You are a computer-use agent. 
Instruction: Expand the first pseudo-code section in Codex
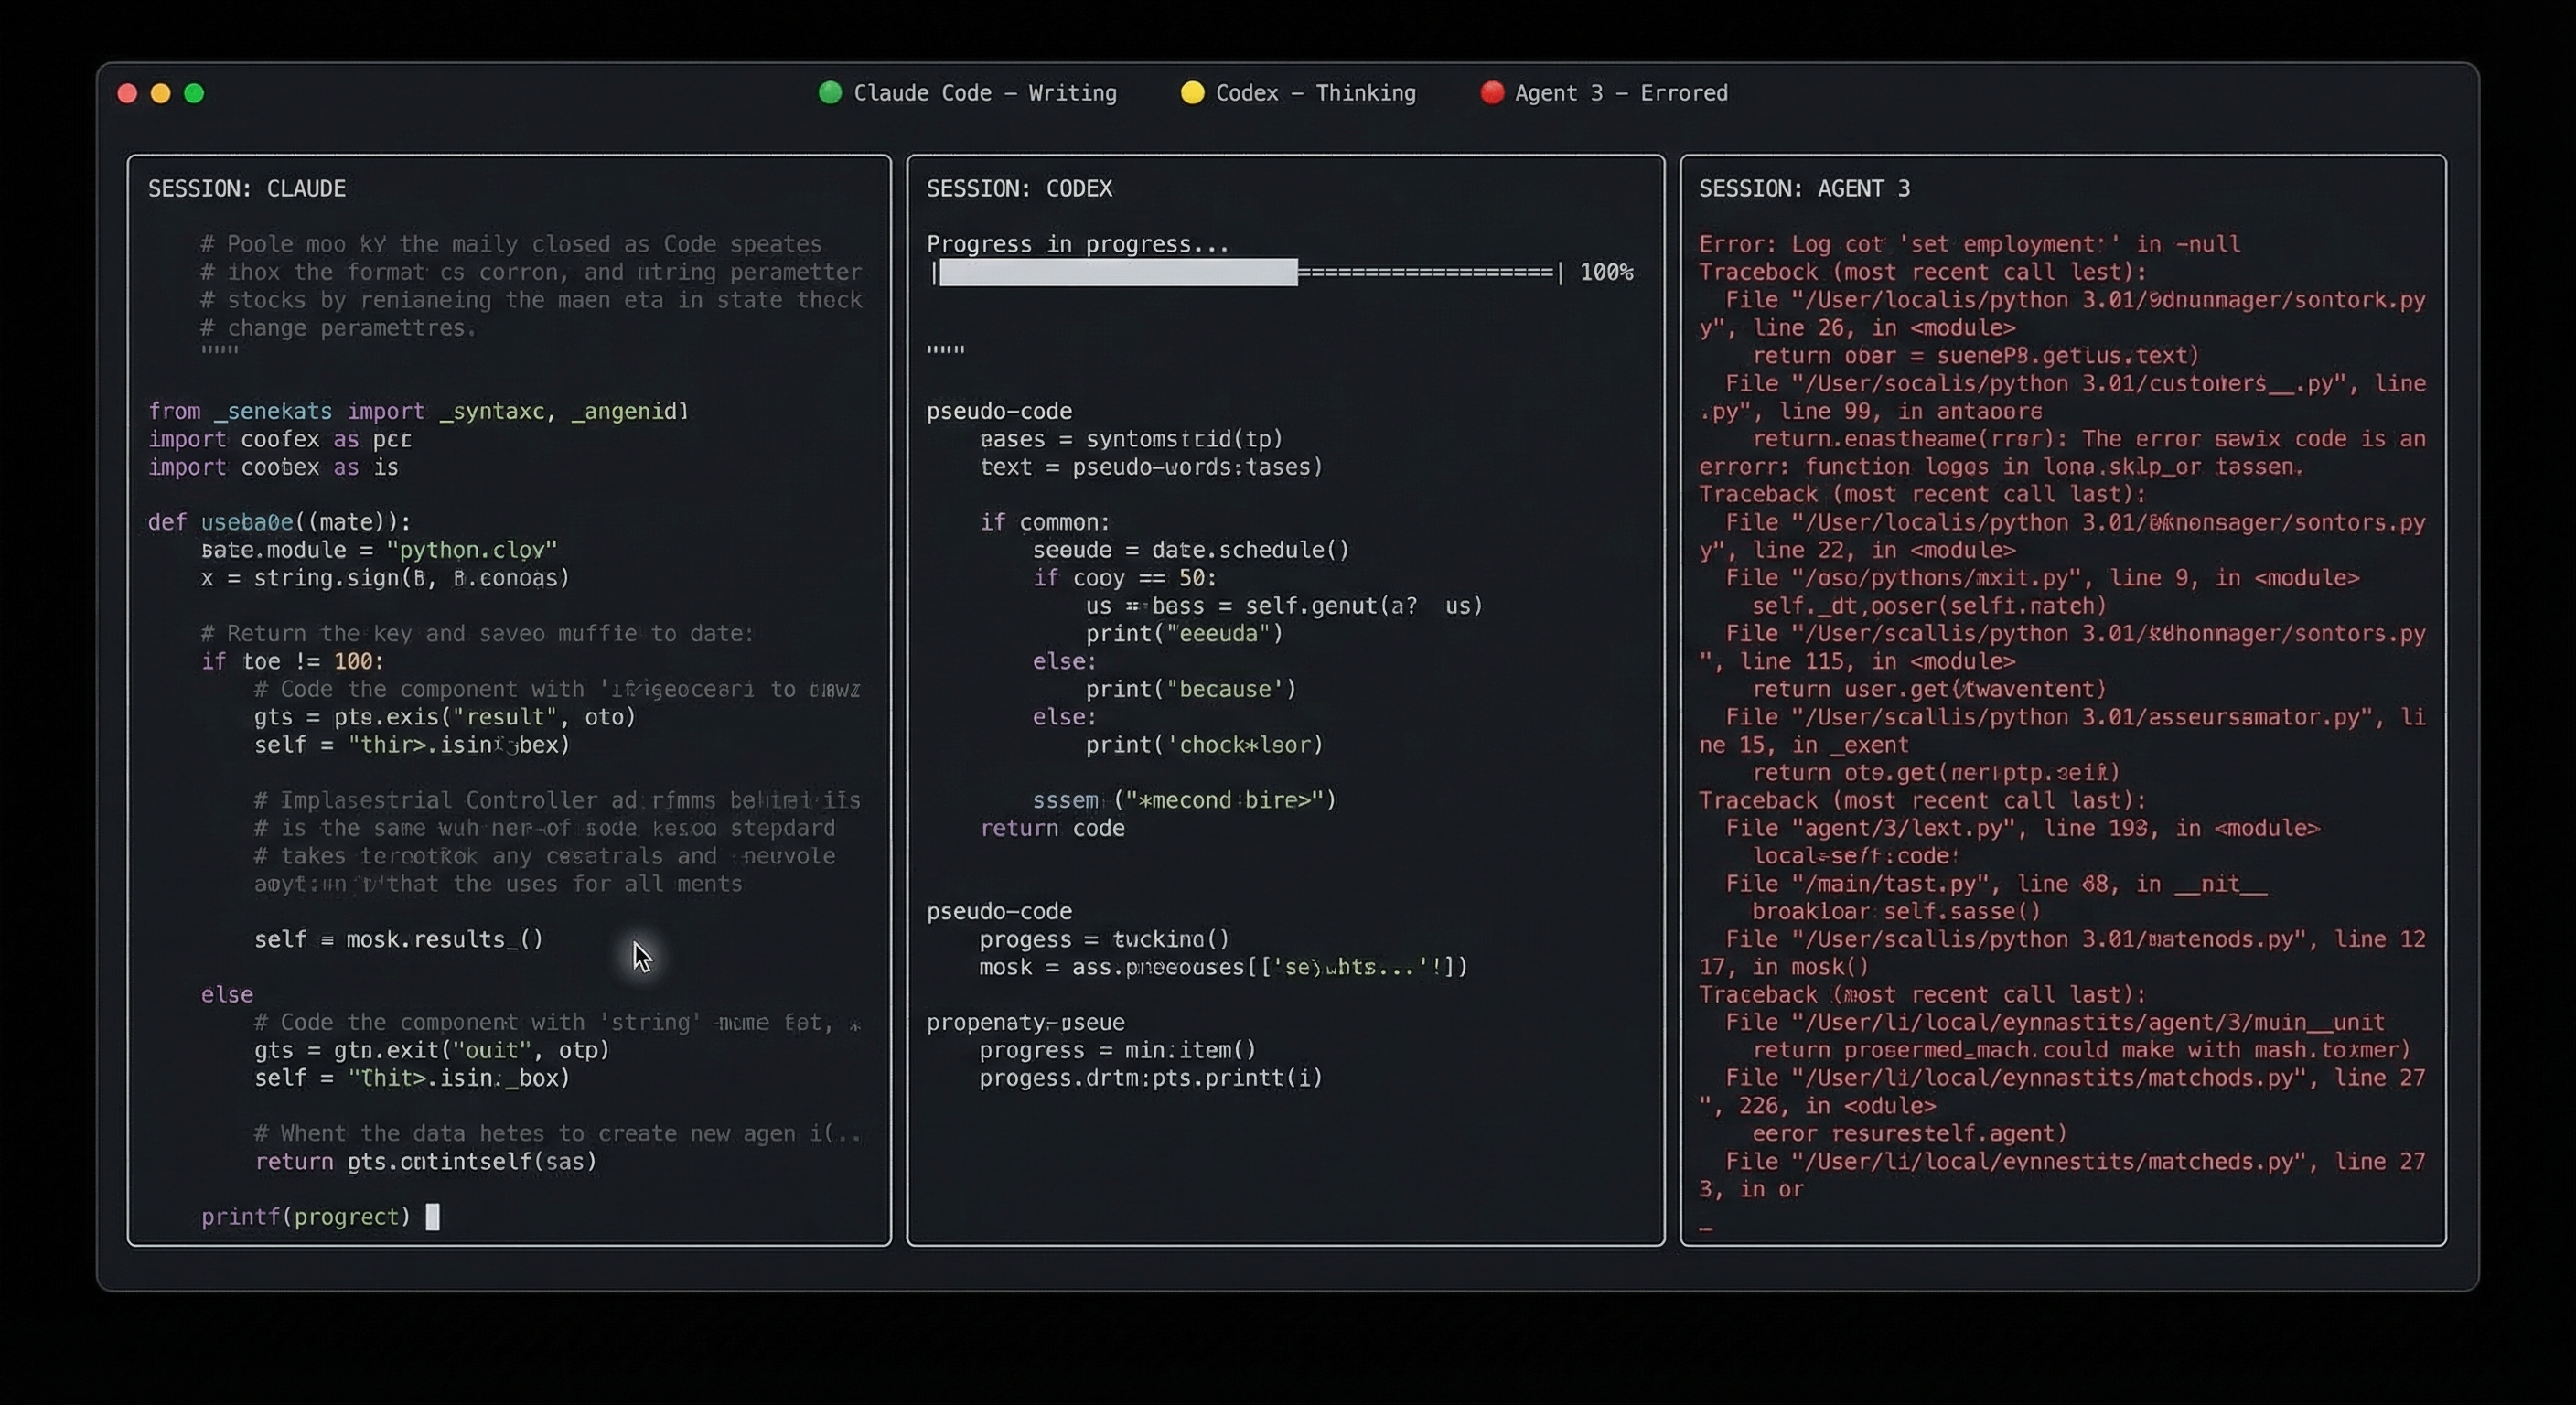click(x=998, y=410)
